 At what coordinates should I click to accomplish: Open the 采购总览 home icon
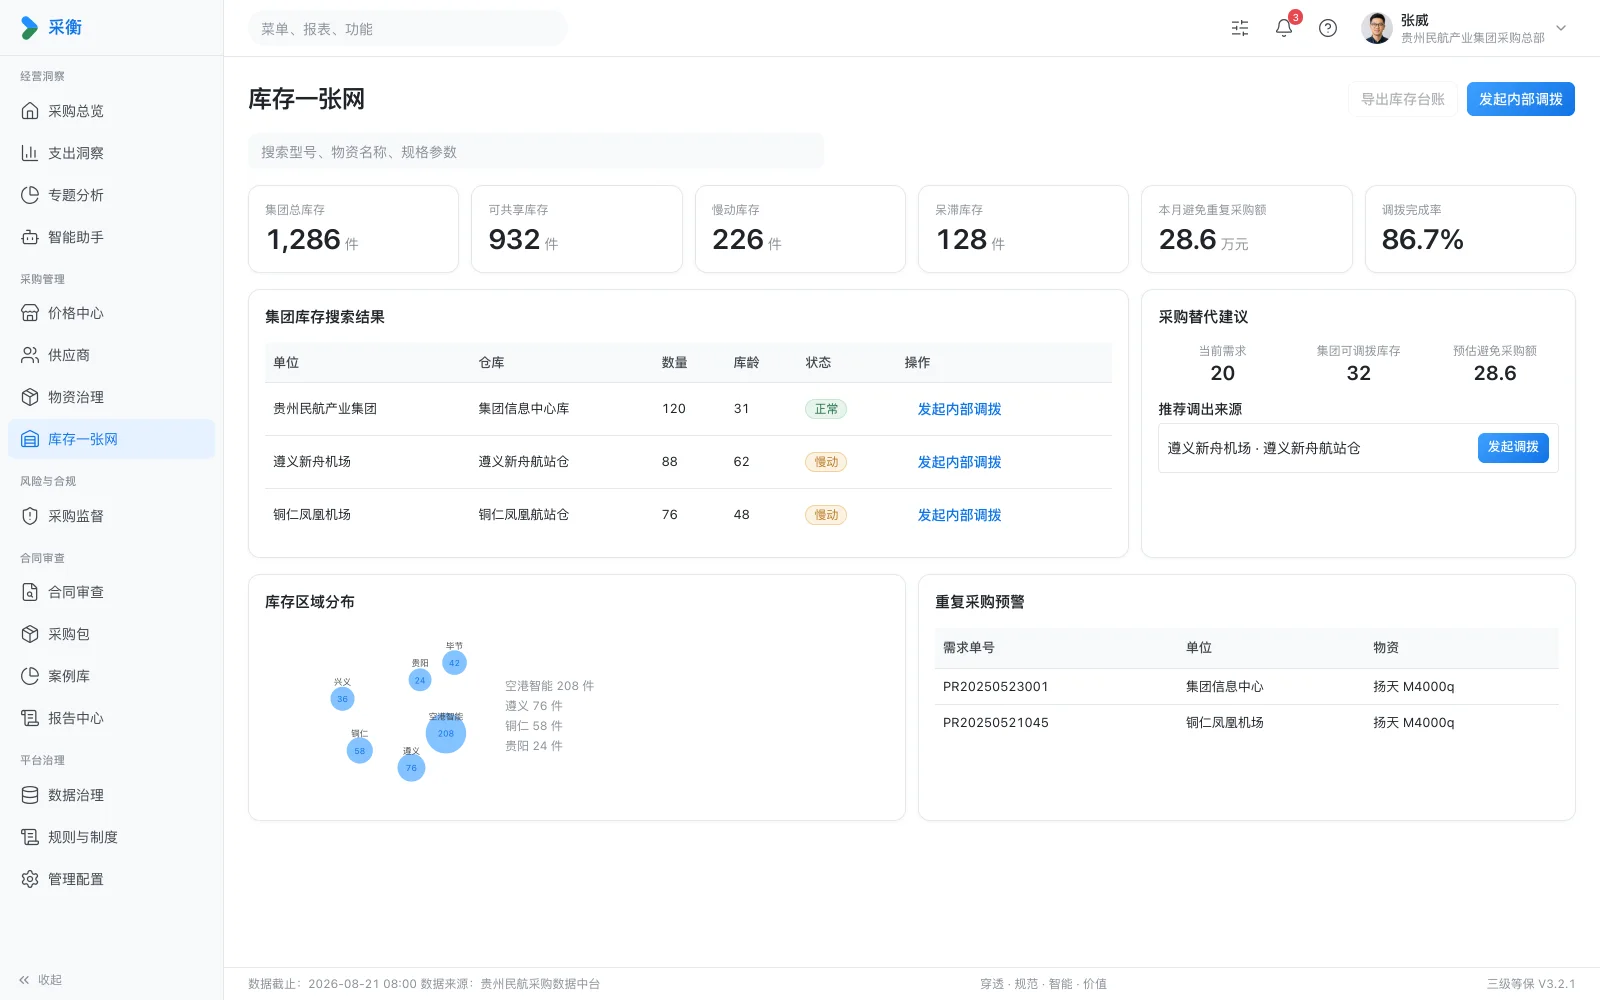click(x=30, y=111)
